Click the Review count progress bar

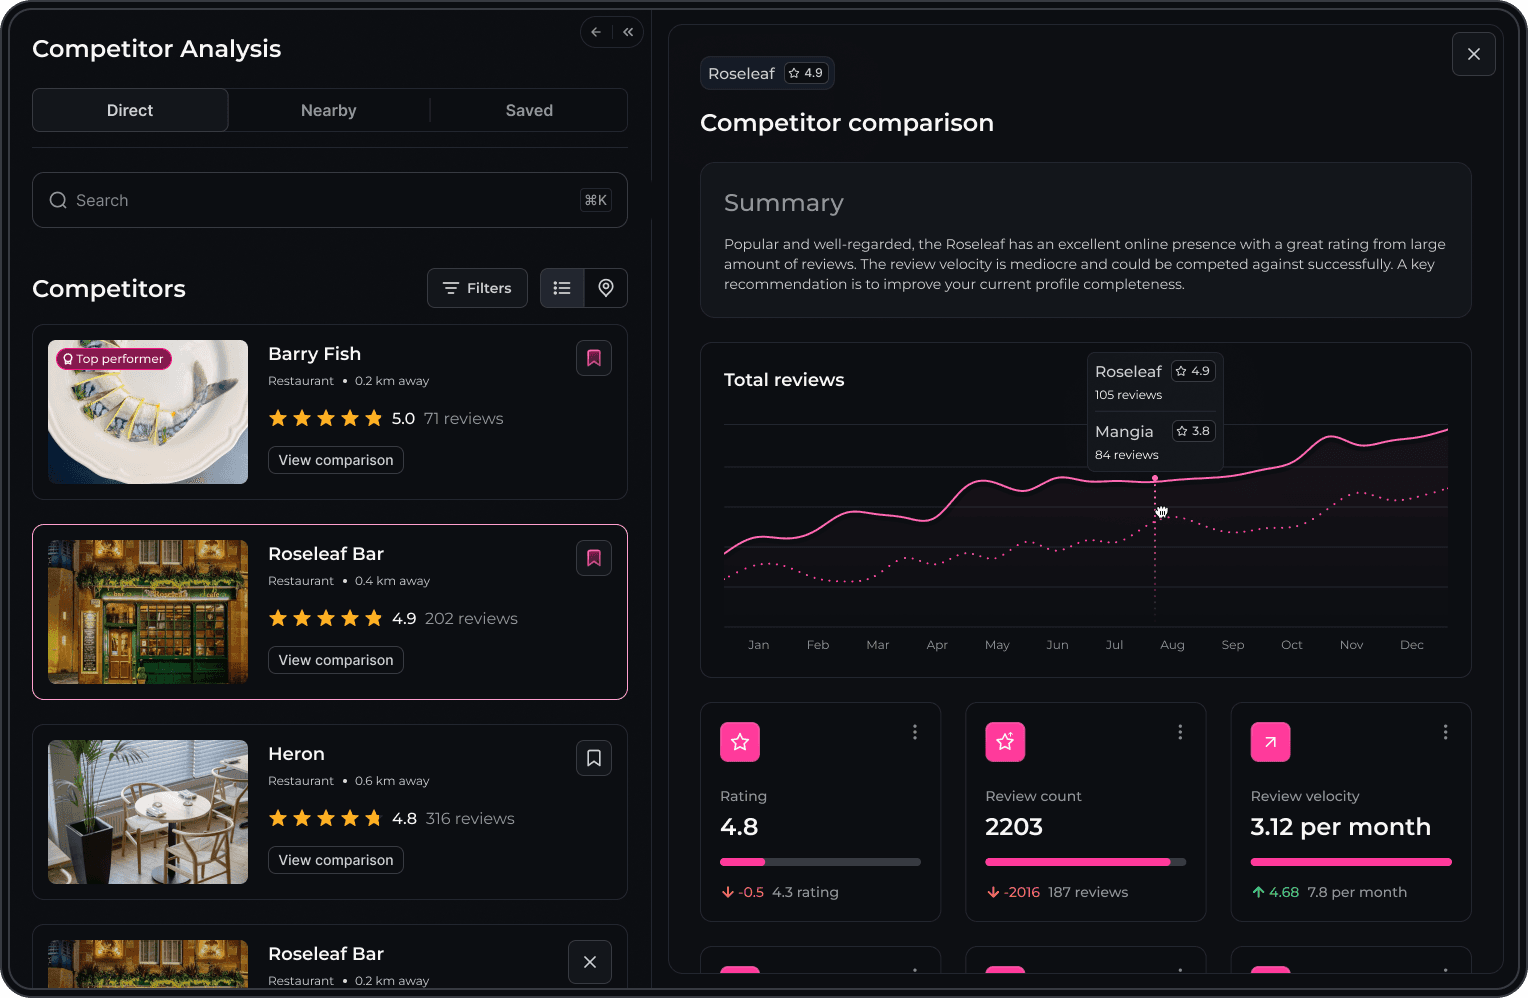click(x=1086, y=862)
